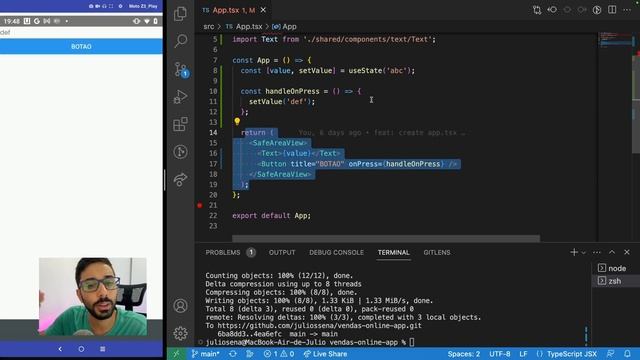Change end of line sequence LF
This screenshot has width=640, height=360.
coord(523,354)
